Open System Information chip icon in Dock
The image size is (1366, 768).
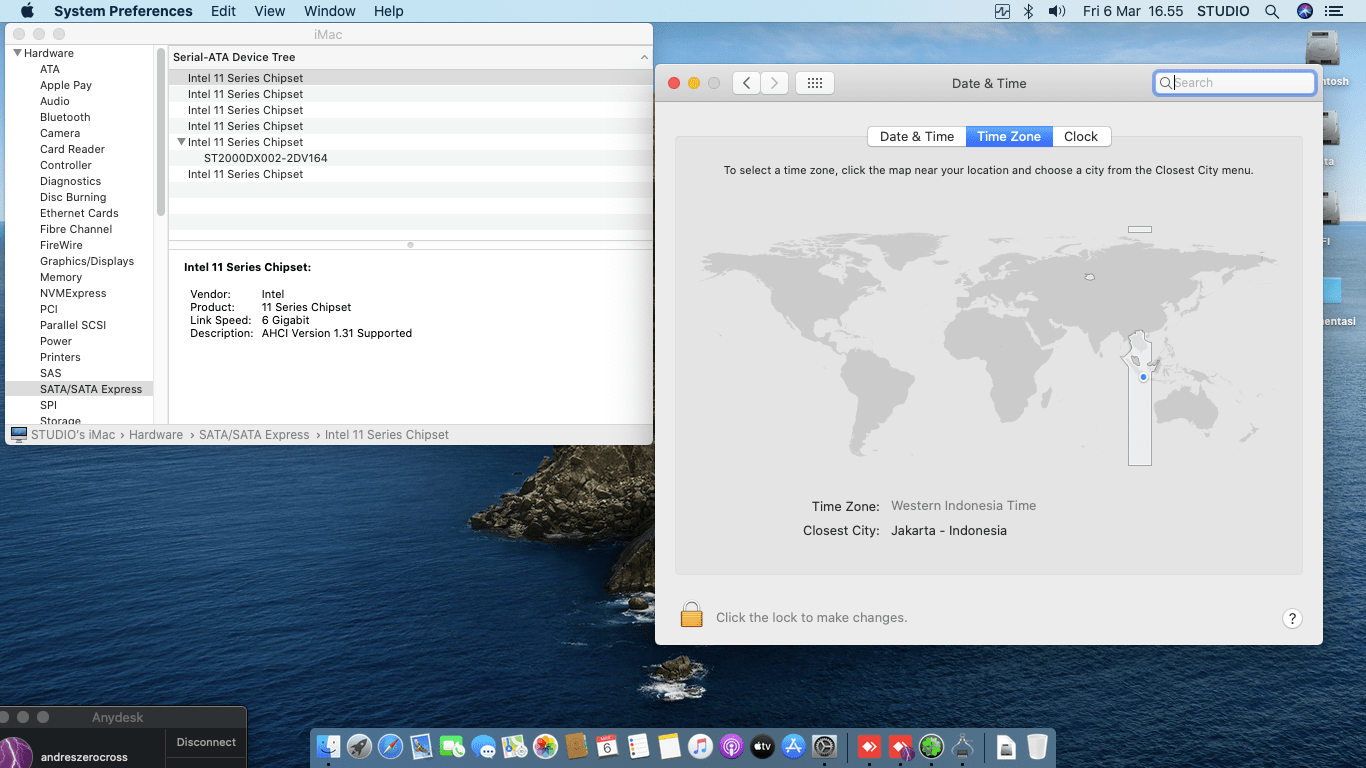(x=963, y=746)
